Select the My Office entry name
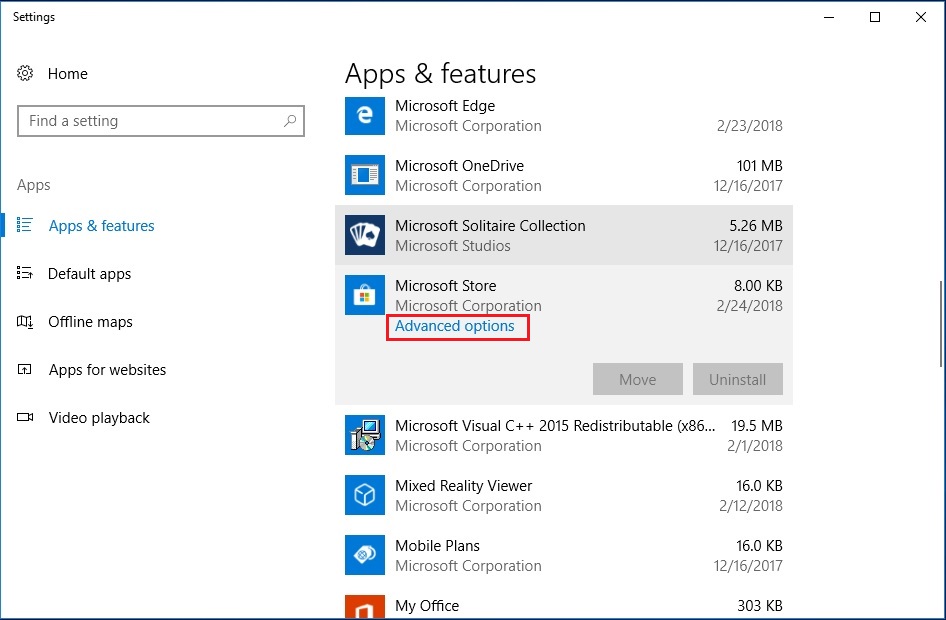The image size is (946, 620). tap(427, 606)
